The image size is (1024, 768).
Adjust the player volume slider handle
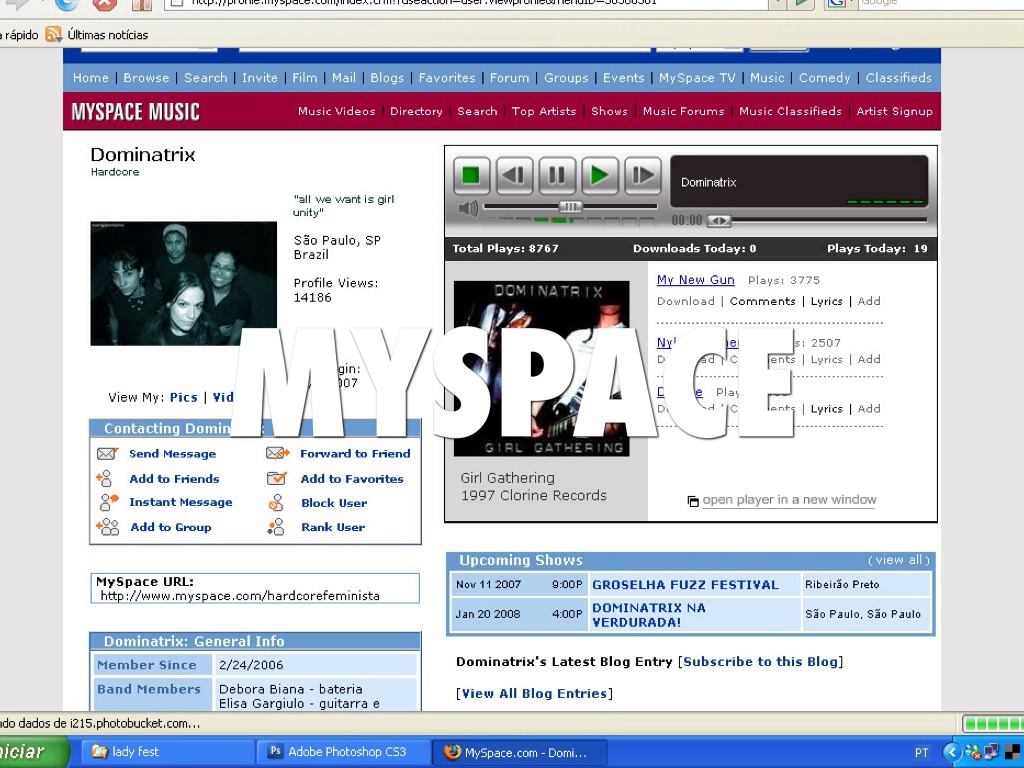coord(570,207)
